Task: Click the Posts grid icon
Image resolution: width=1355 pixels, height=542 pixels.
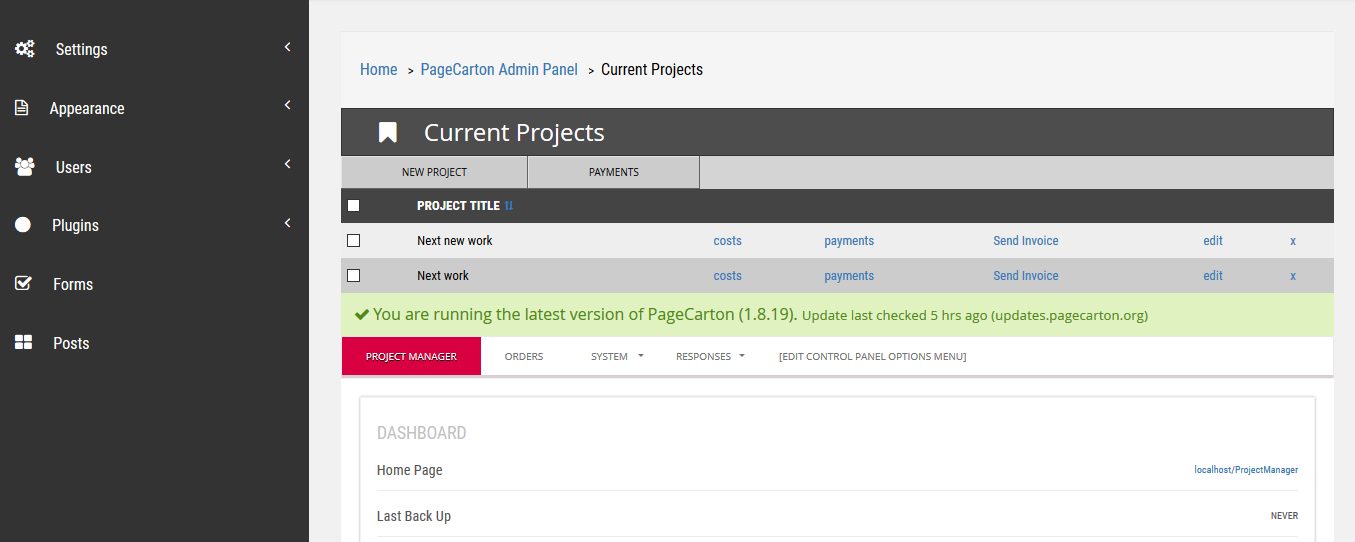Action: tap(23, 343)
